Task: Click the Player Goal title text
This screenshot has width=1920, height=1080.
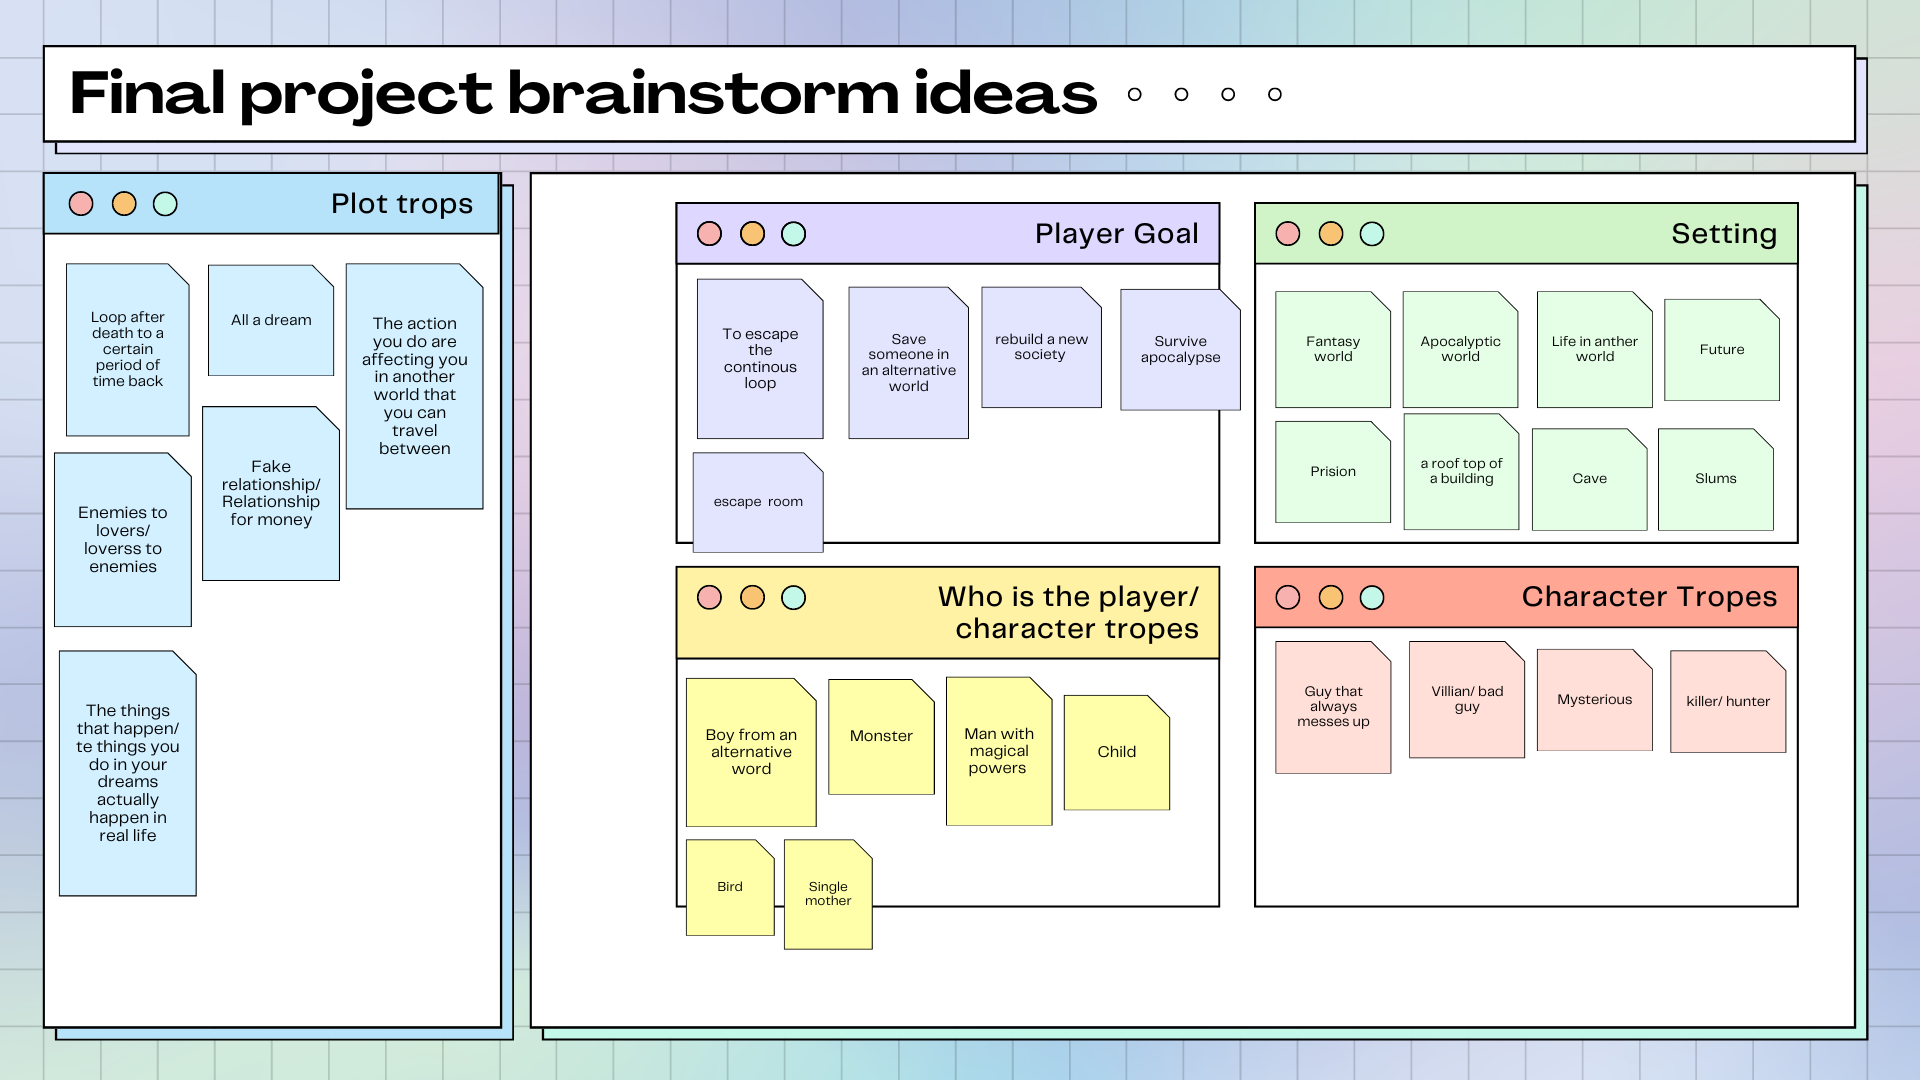Action: [1118, 233]
